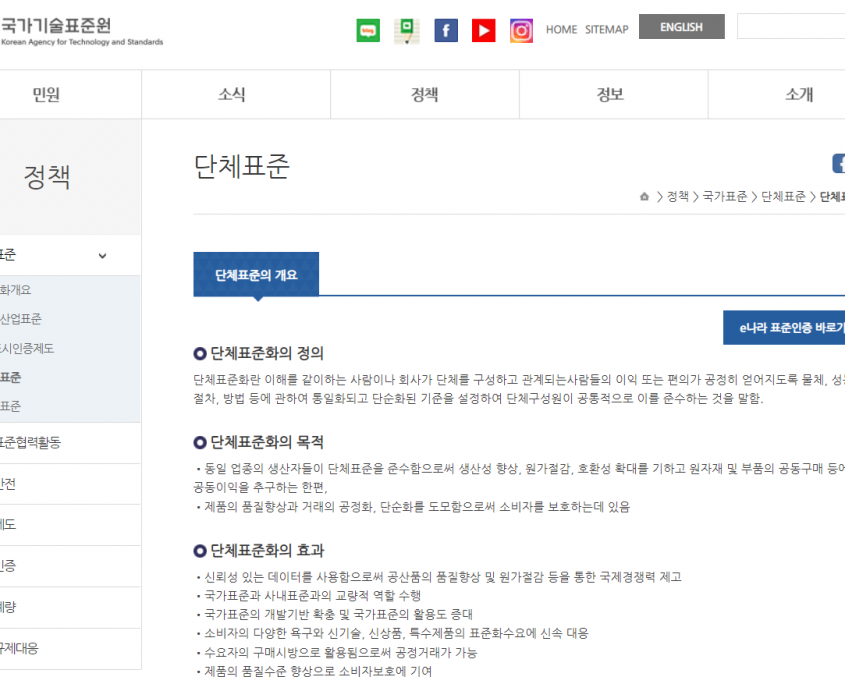Select the 단체표준의 개요 tab
The image size is (845, 684).
tap(256, 275)
